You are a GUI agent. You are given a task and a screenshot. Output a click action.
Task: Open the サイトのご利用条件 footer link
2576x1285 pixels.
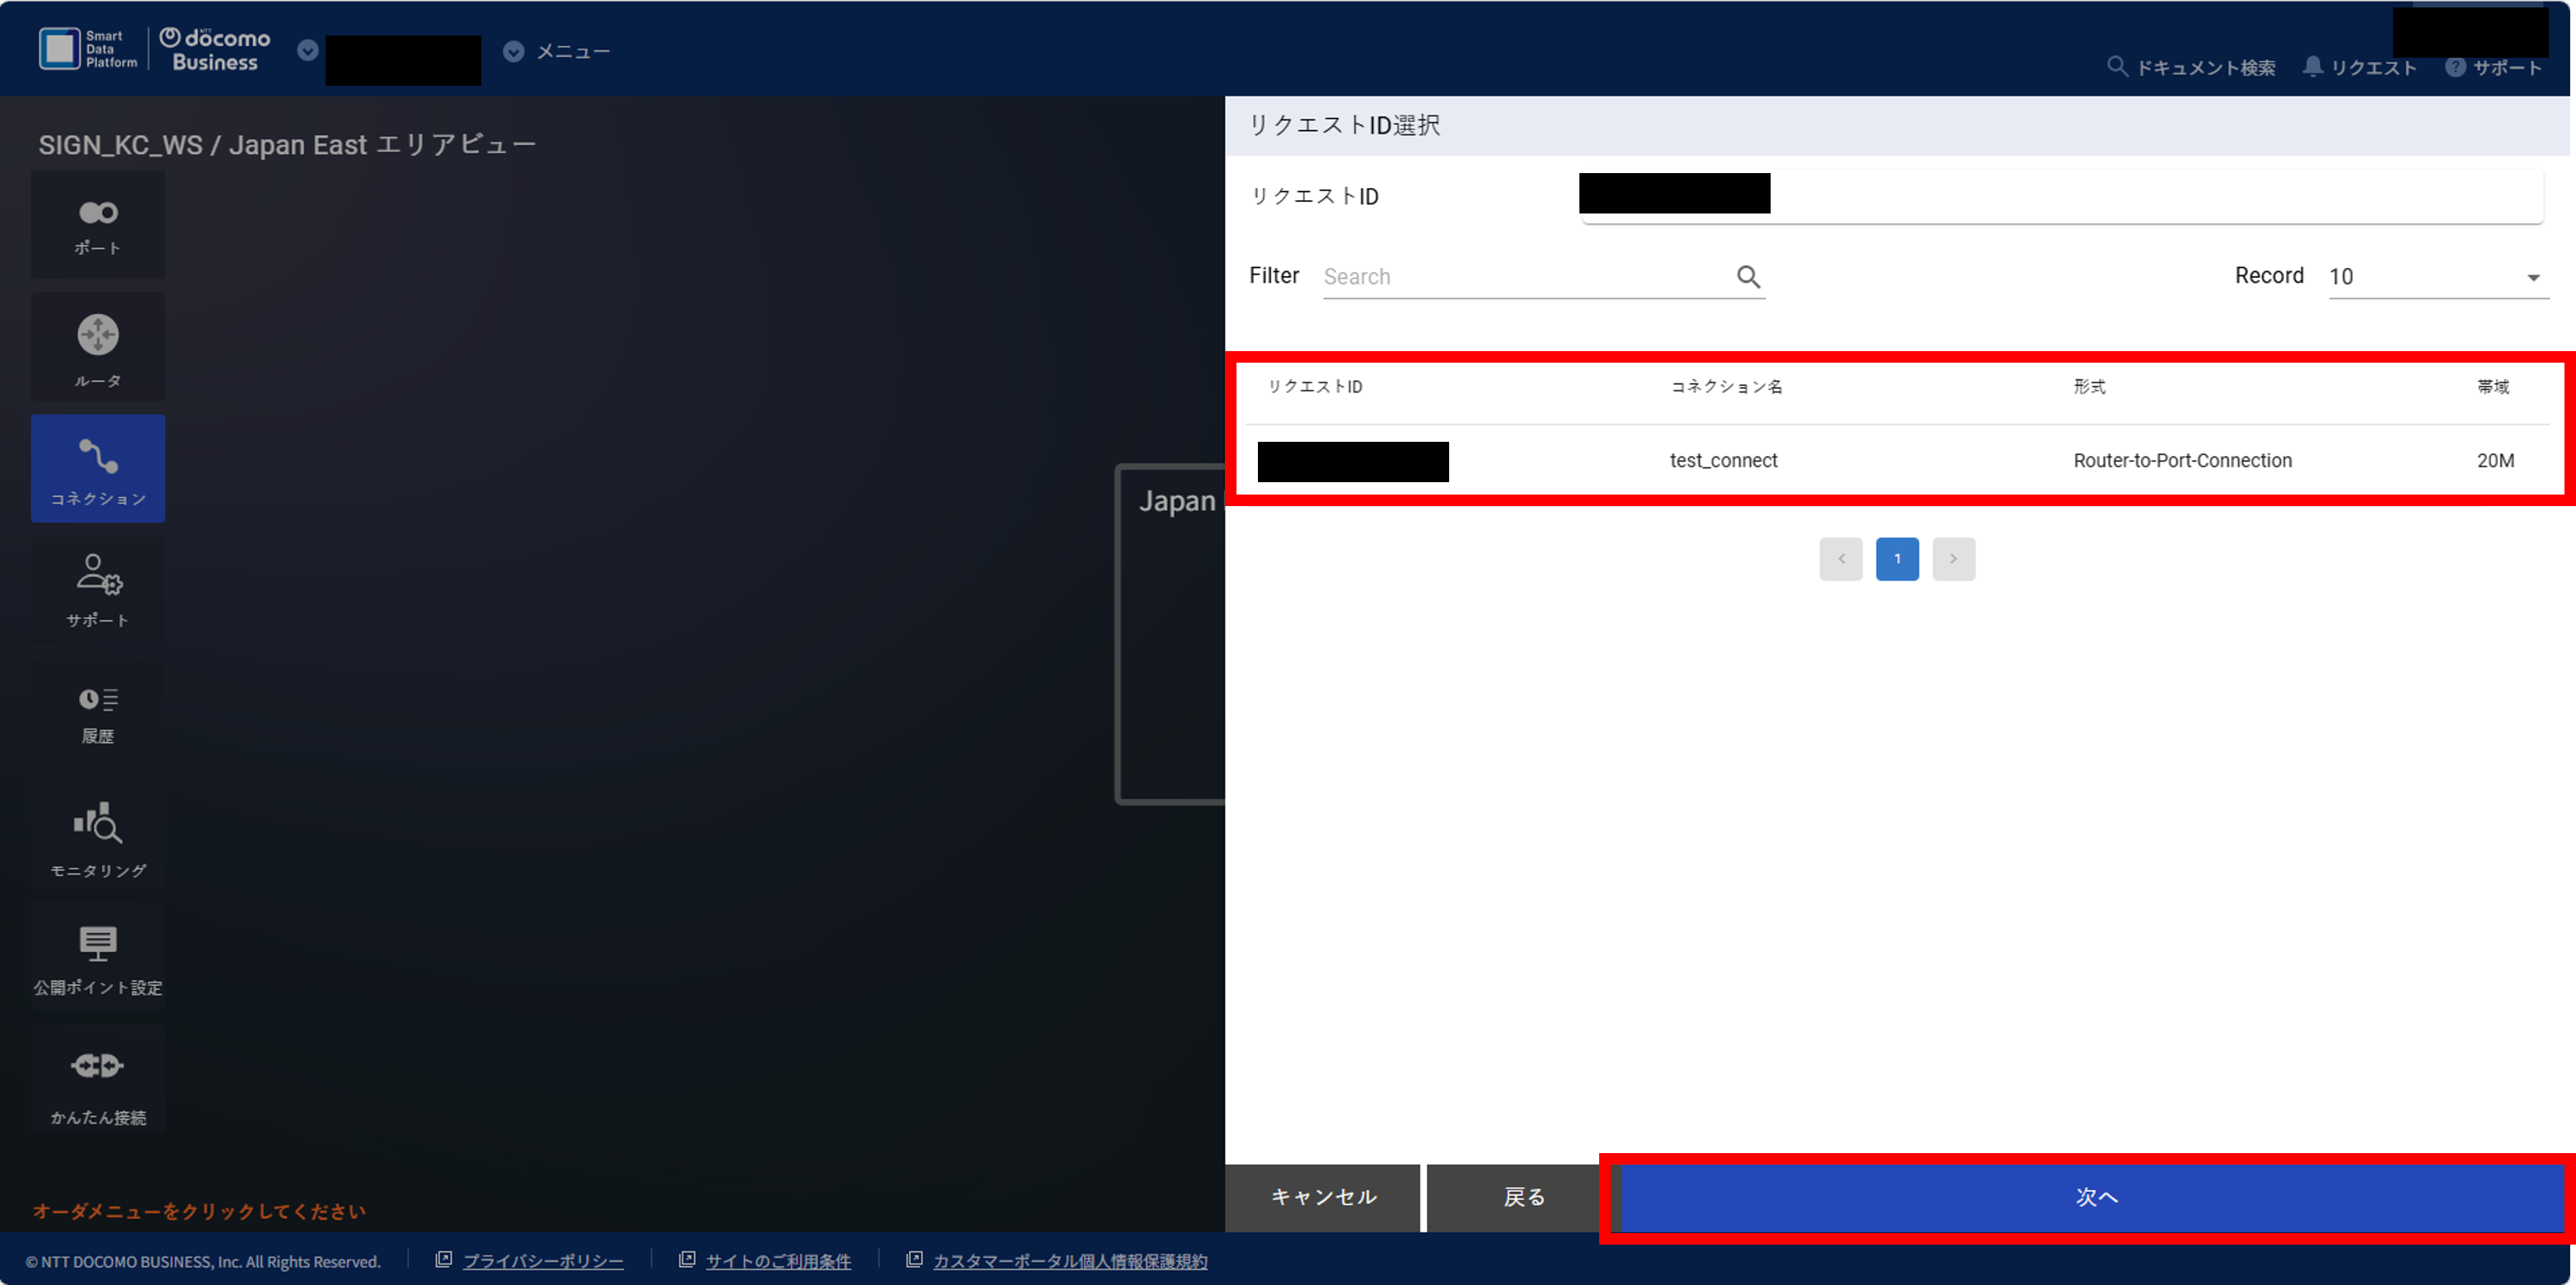click(778, 1262)
